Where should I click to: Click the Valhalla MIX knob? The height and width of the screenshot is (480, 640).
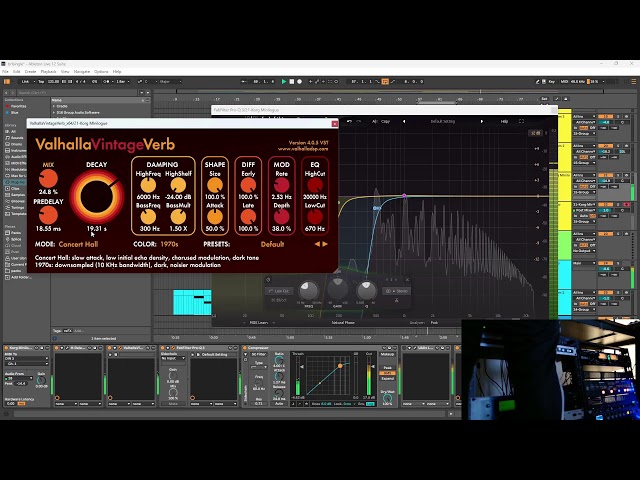click(x=49, y=179)
